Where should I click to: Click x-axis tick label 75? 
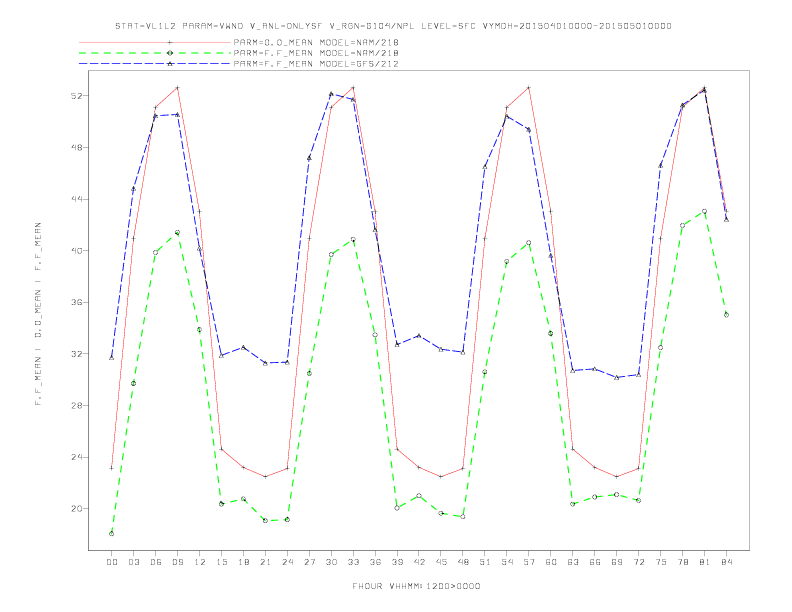[x=661, y=562]
